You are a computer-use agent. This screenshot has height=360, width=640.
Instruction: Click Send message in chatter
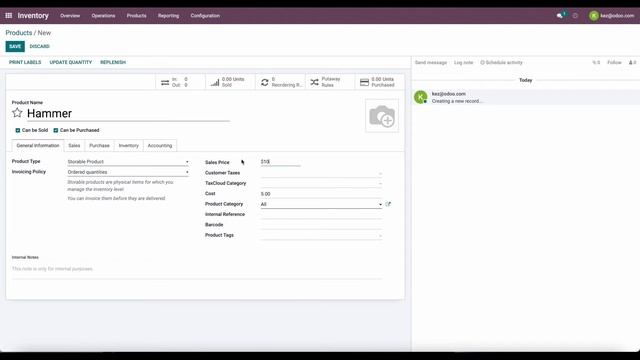coord(431,62)
